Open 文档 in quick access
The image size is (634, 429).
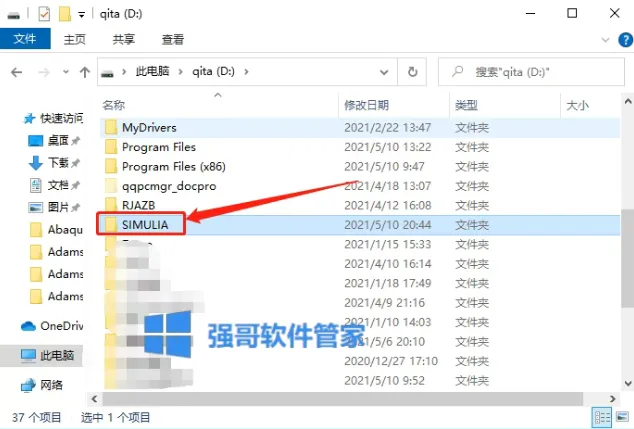tap(58, 185)
